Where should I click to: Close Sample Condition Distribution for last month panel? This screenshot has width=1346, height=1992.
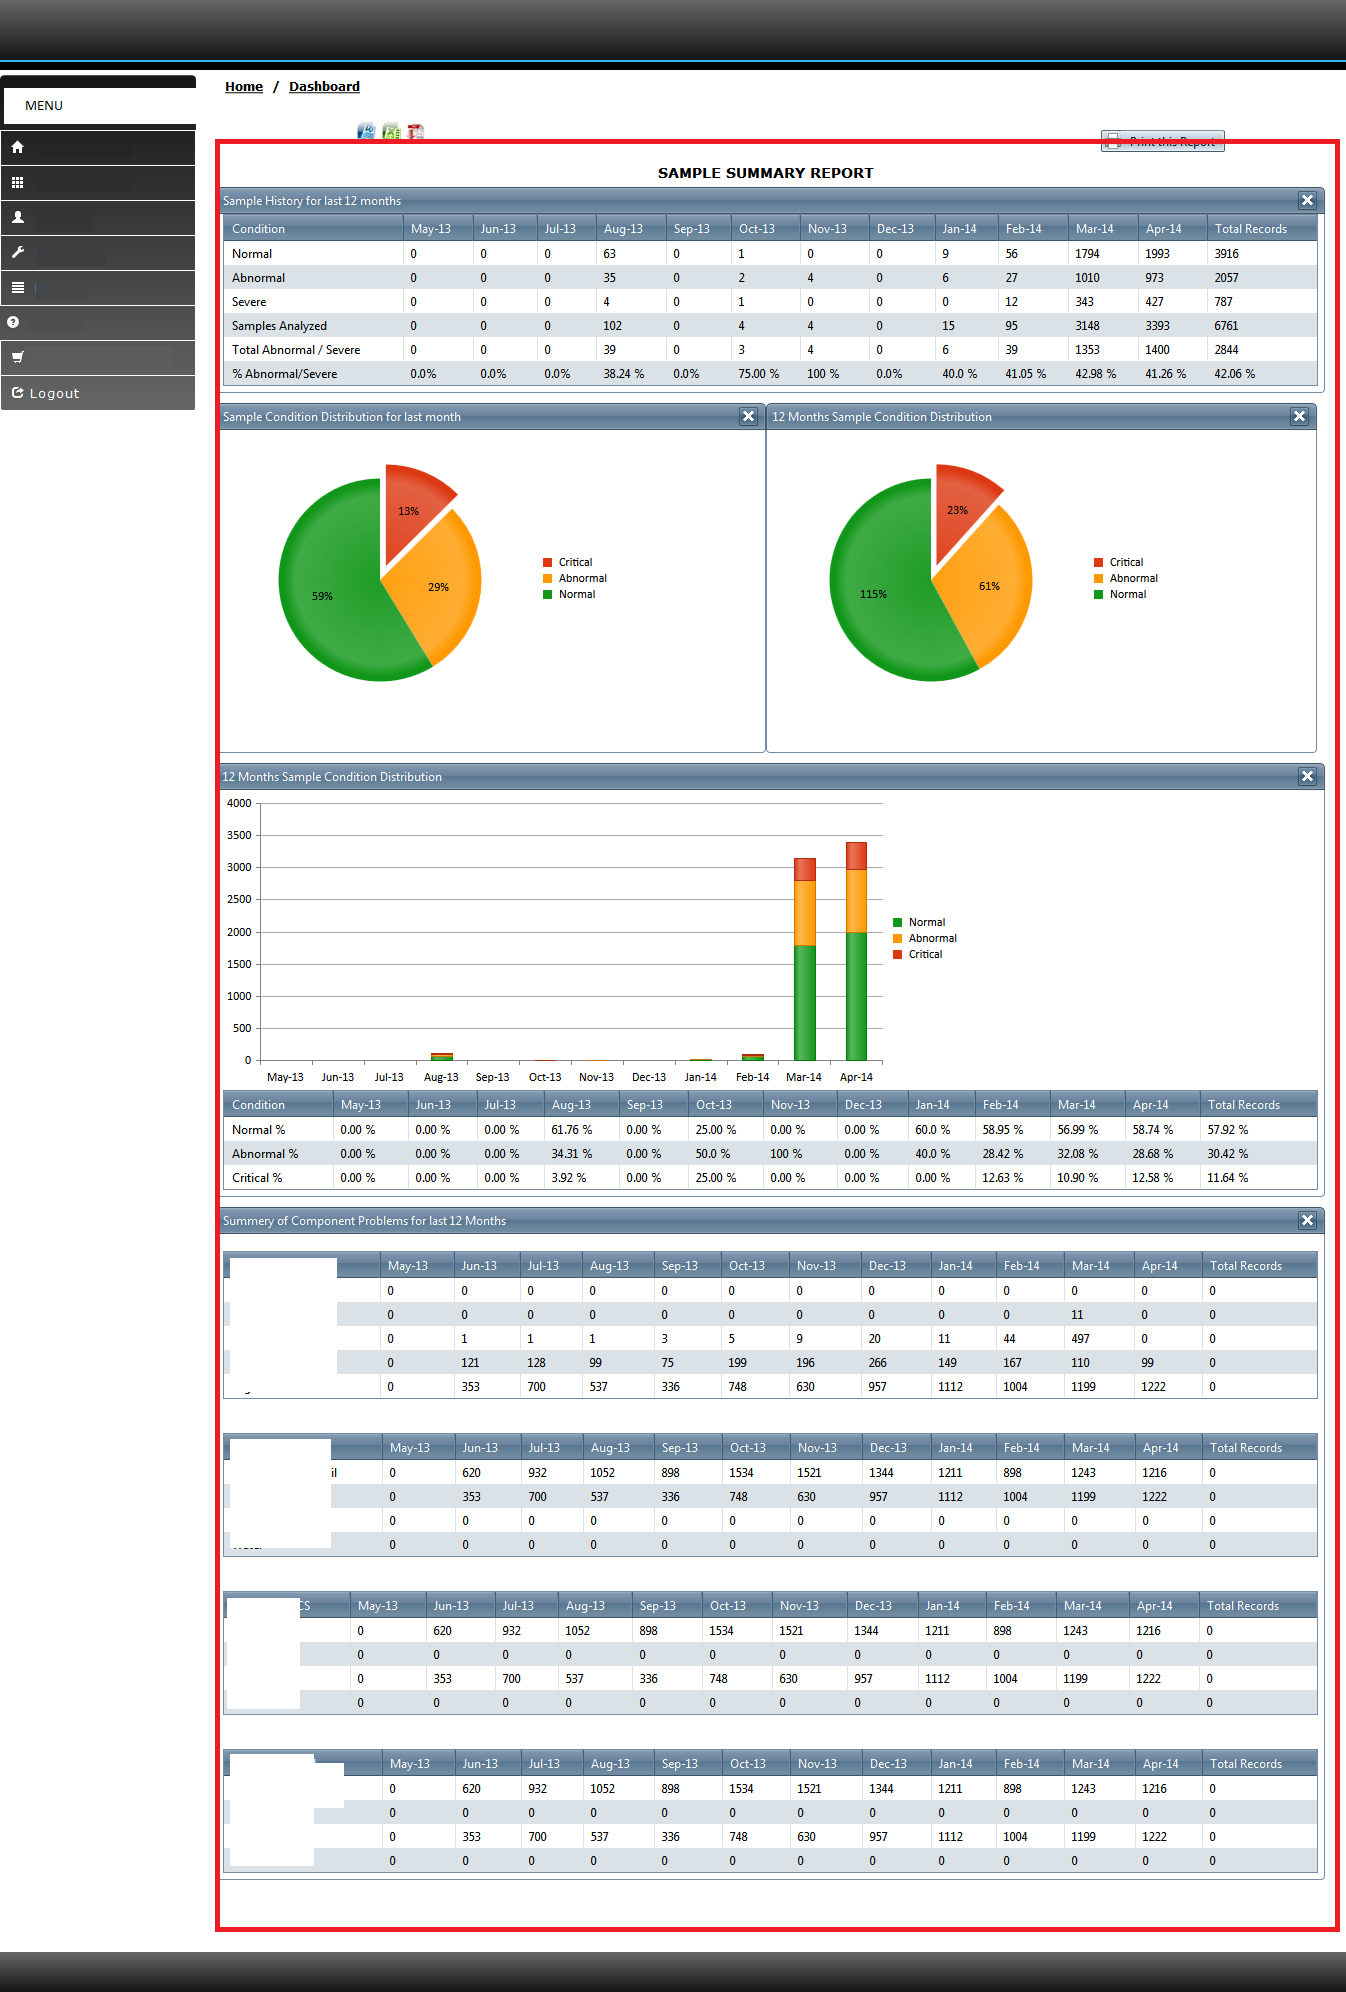tap(748, 416)
